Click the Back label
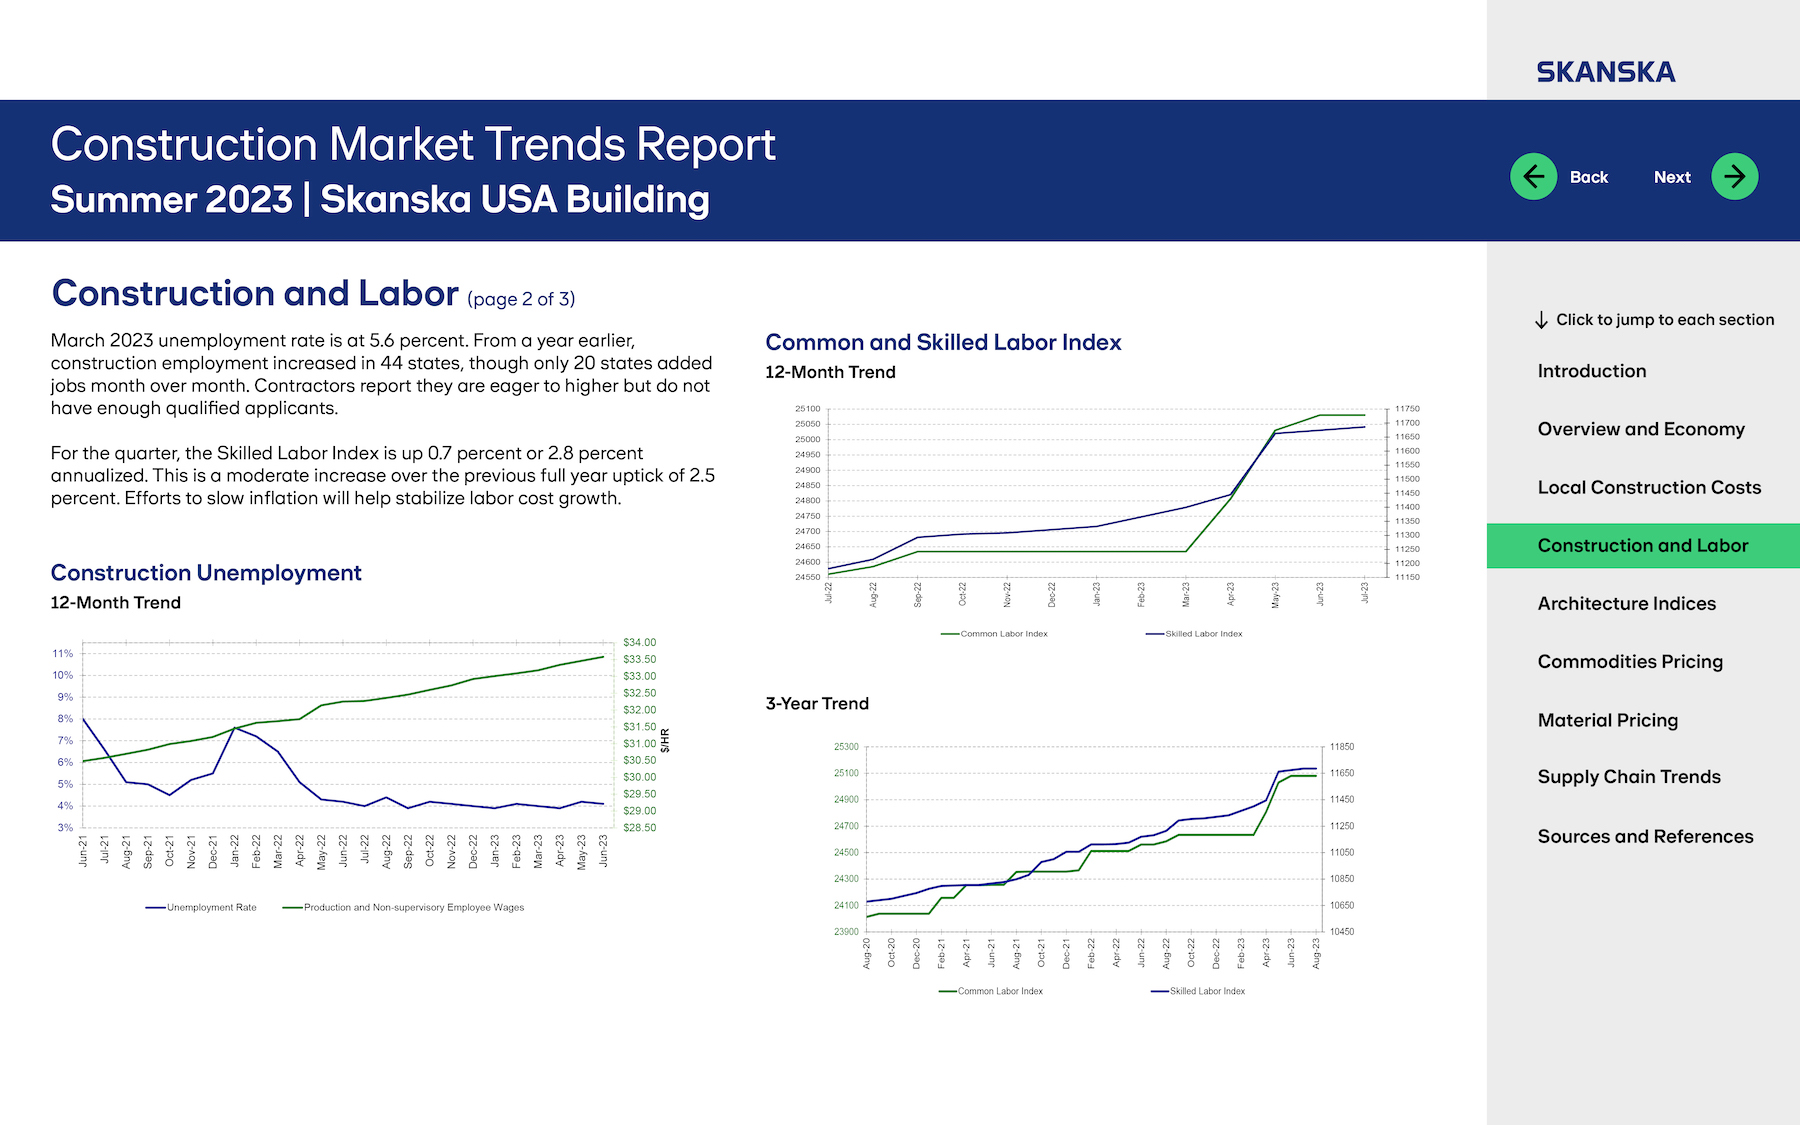Viewport: 1800px width, 1125px height. point(1589,177)
